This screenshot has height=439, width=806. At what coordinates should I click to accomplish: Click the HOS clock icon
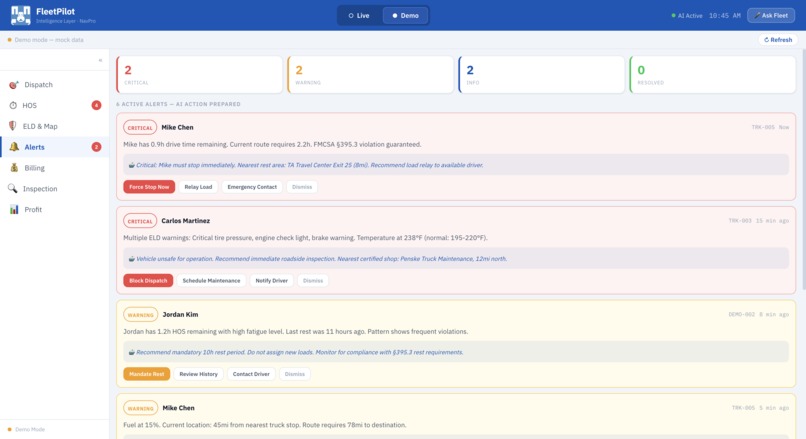pyautogui.click(x=13, y=105)
